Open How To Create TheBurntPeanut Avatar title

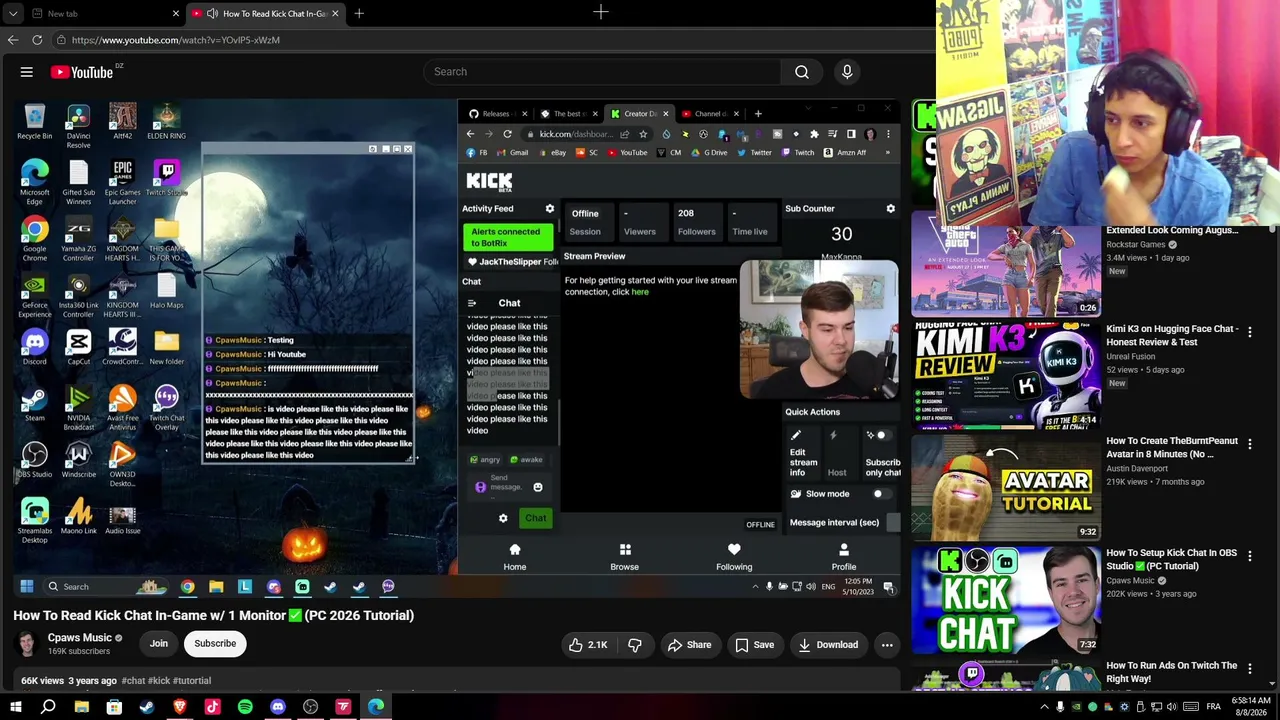pyautogui.click(x=1172, y=447)
